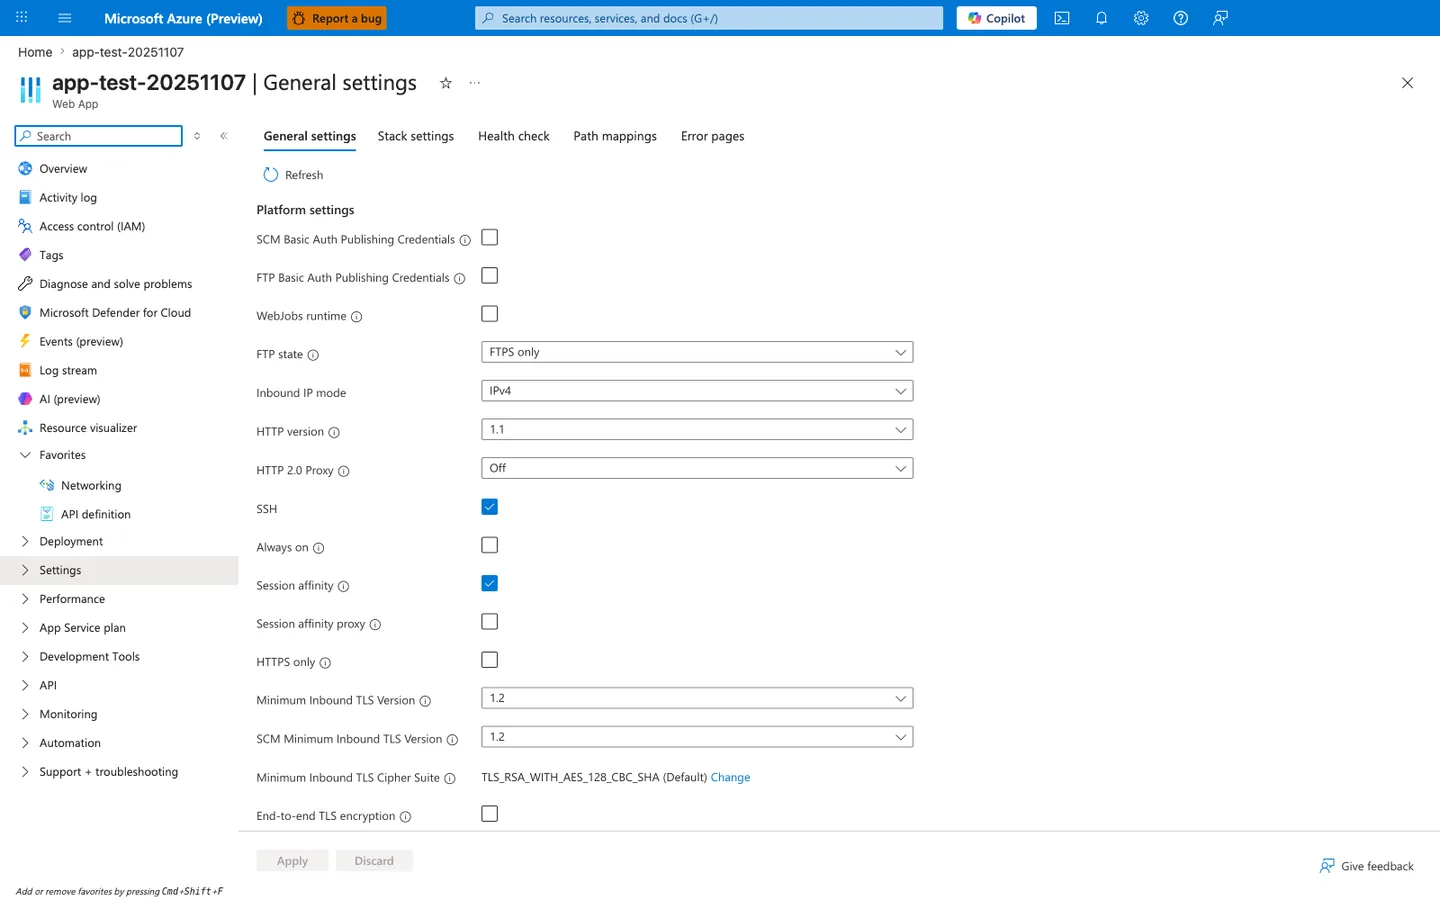
Task: Toggle the WebJobs runtime checkbox
Action: 490,314
